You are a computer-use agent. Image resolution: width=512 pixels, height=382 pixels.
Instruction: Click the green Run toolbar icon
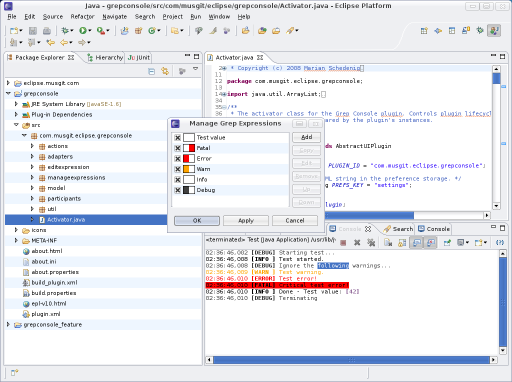83,31
